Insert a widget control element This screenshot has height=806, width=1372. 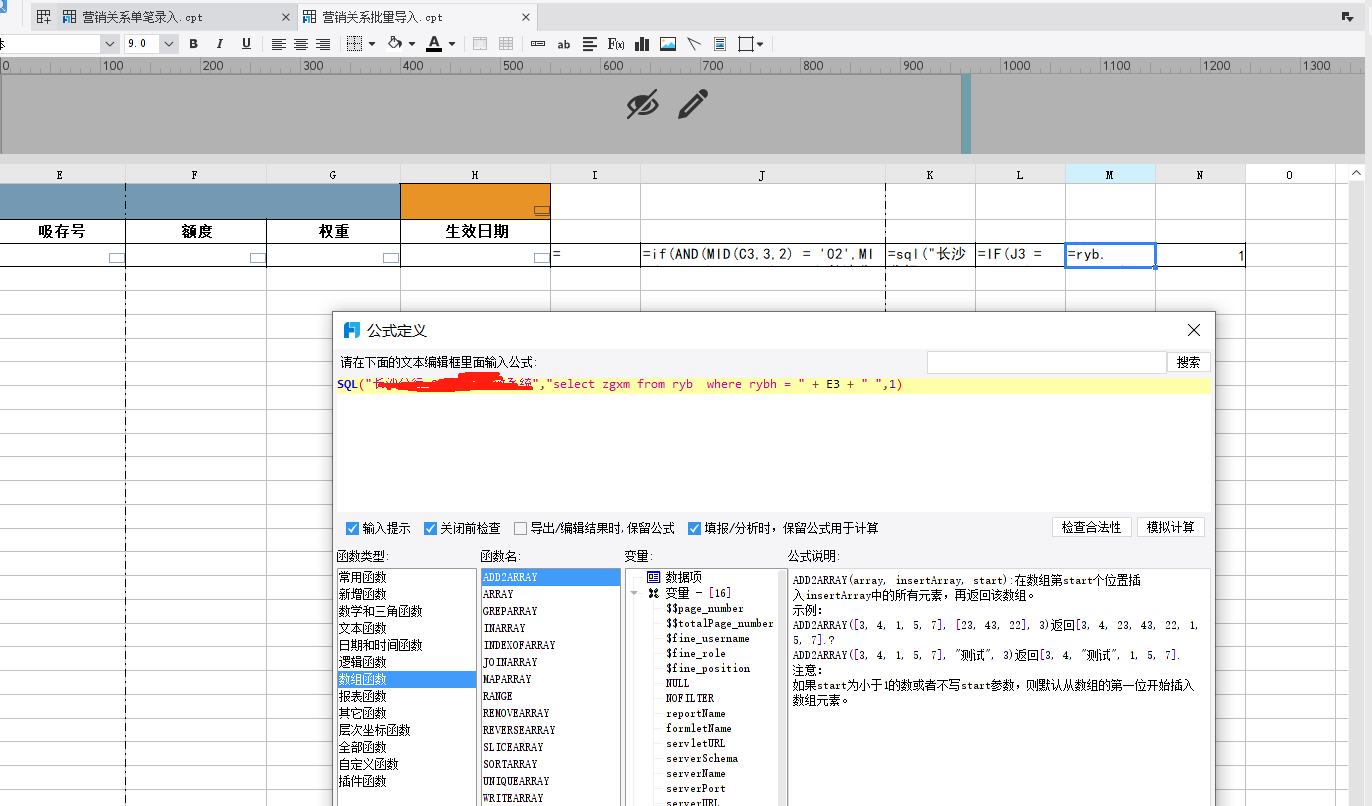coord(538,44)
